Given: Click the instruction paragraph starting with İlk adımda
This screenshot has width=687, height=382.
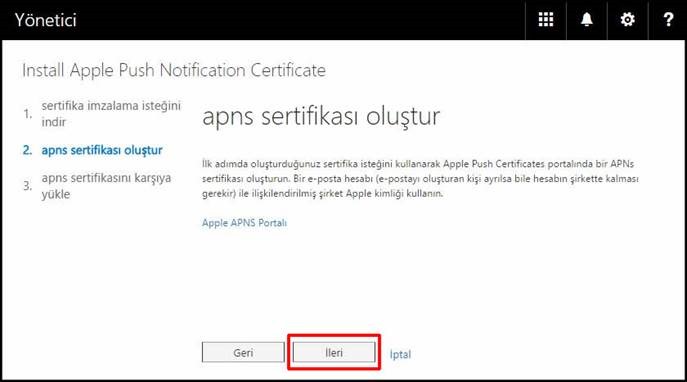Looking at the screenshot, I should tap(420, 179).
